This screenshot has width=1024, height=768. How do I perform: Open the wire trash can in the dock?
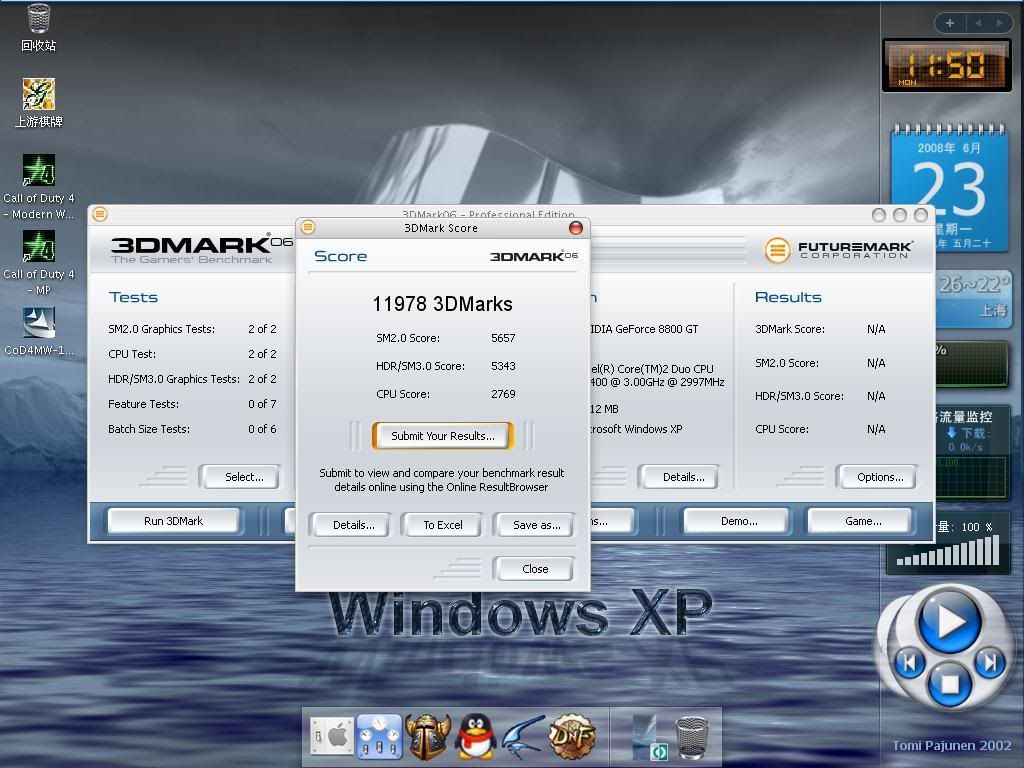pos(692,738)
